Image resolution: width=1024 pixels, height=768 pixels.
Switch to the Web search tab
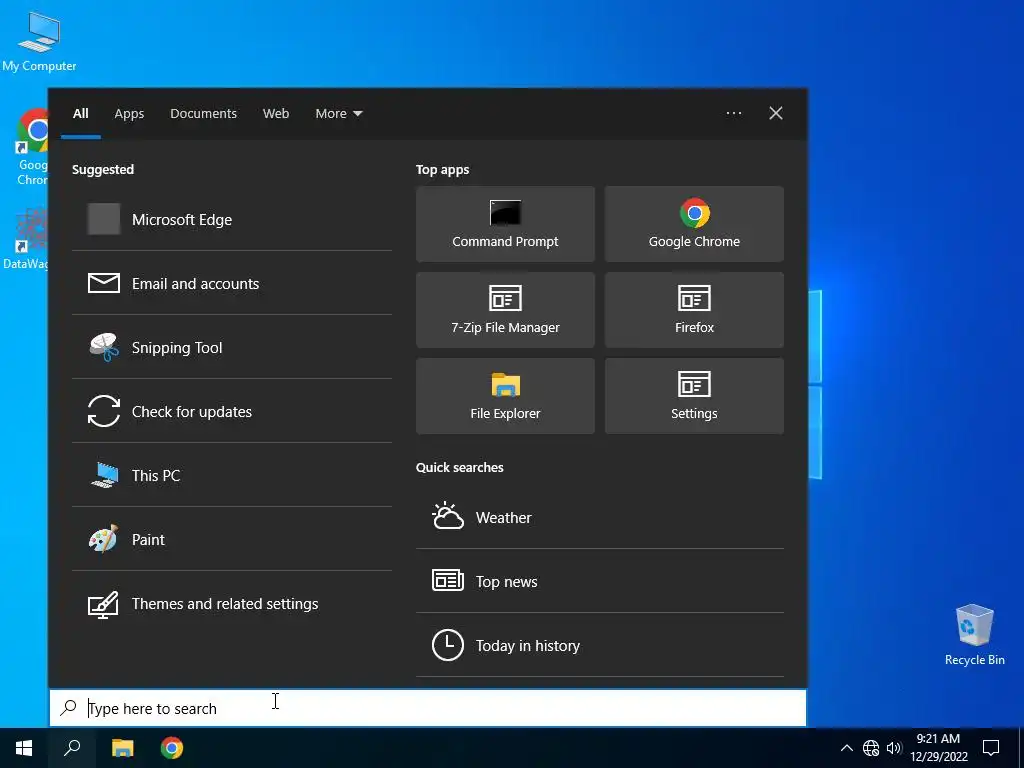click(276, 114)
